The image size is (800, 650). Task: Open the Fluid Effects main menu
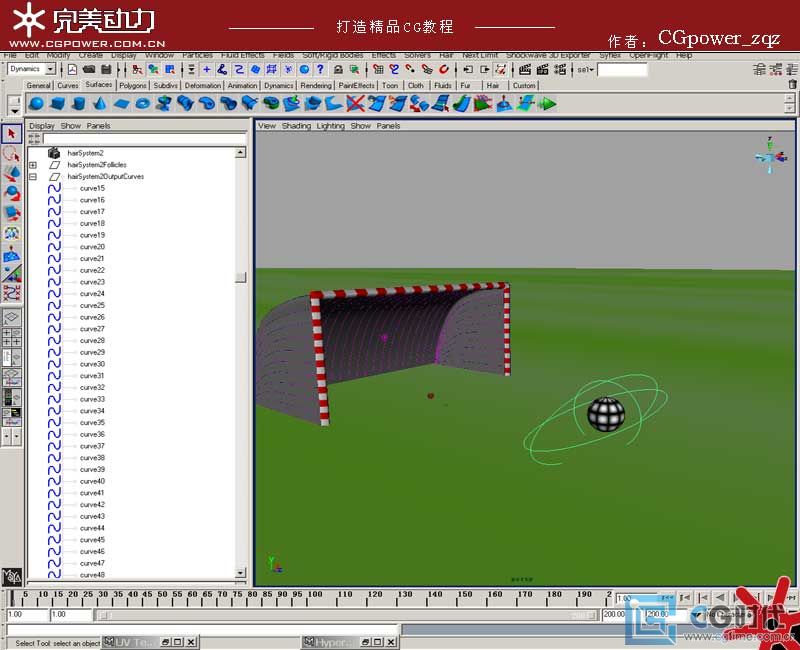point(242,55)
